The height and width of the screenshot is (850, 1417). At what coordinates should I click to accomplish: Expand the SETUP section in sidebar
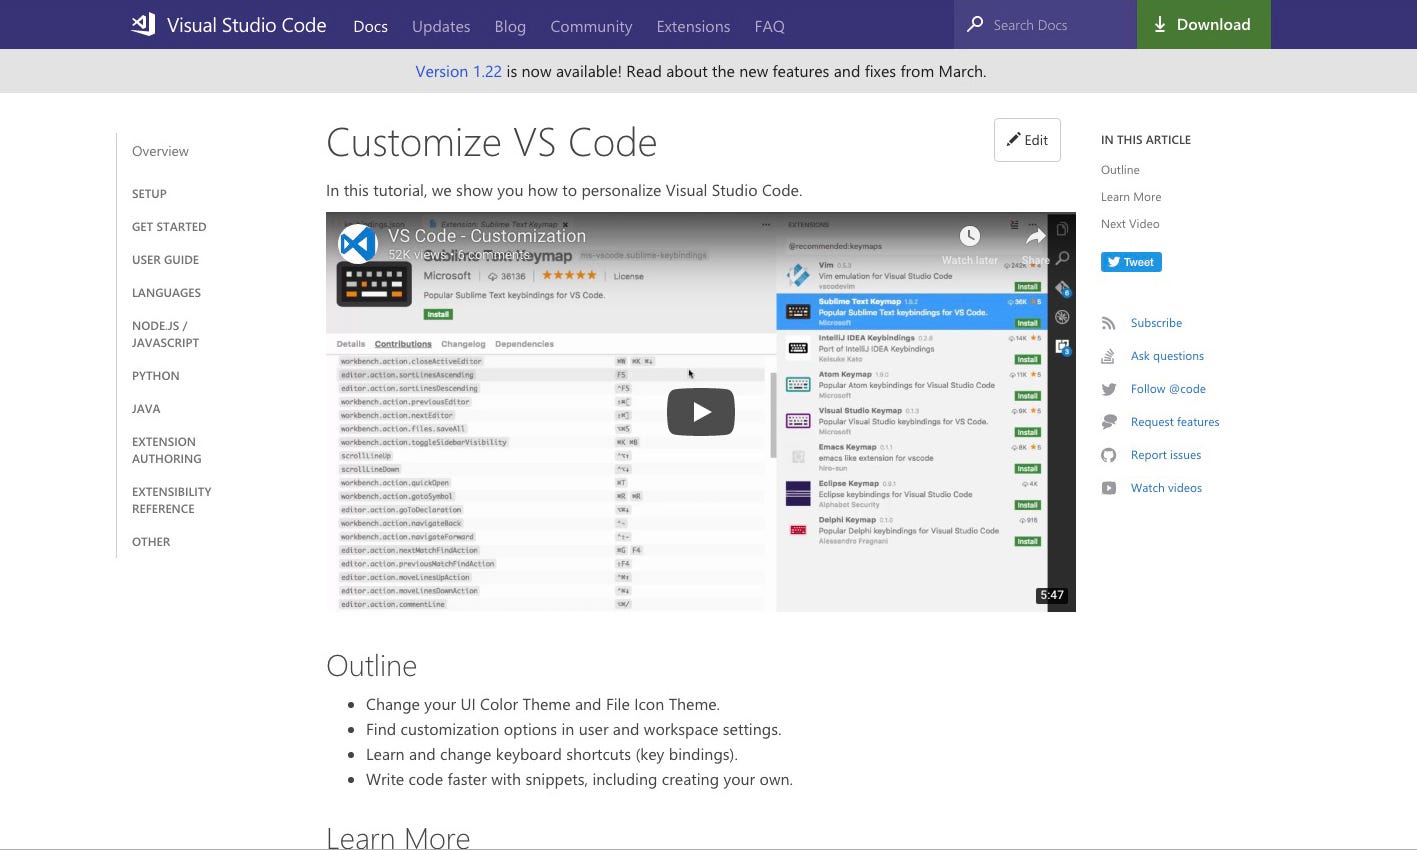(149, 194)
